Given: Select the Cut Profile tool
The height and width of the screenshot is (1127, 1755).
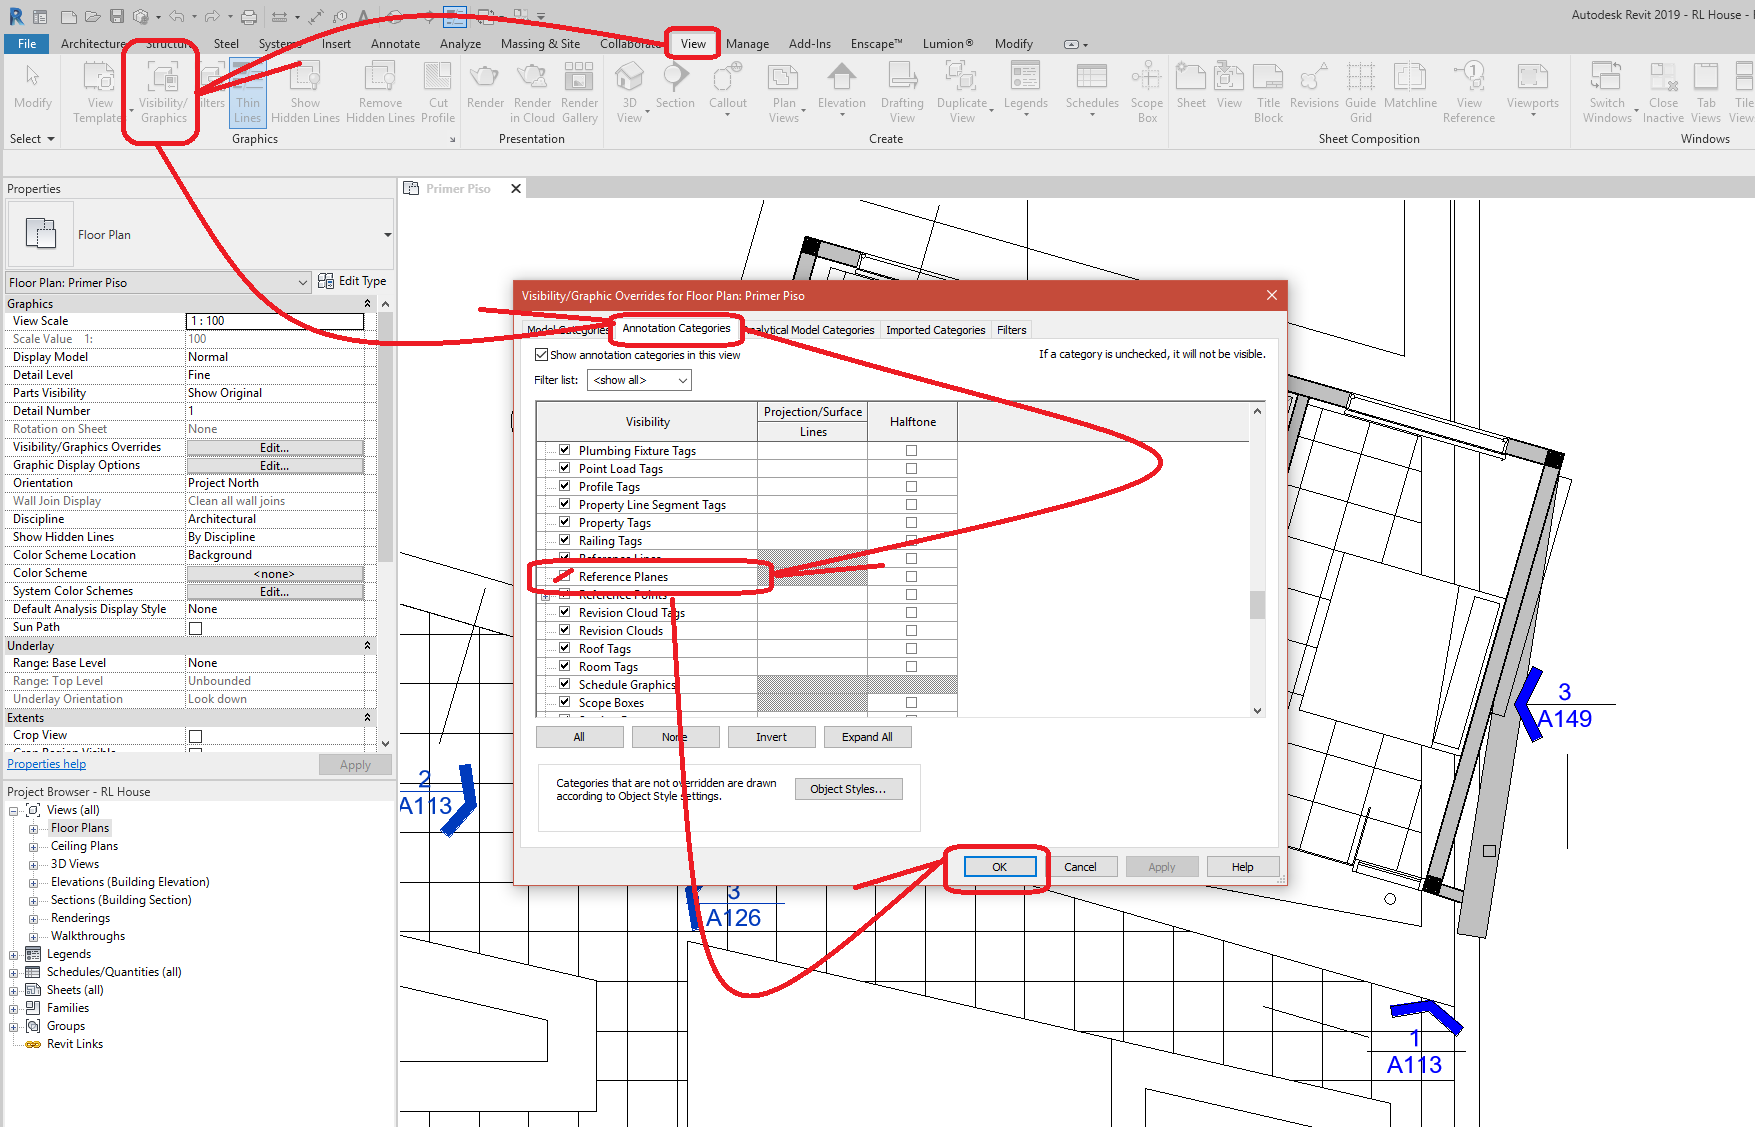Looking at the screenshot, I should [438, 92].
